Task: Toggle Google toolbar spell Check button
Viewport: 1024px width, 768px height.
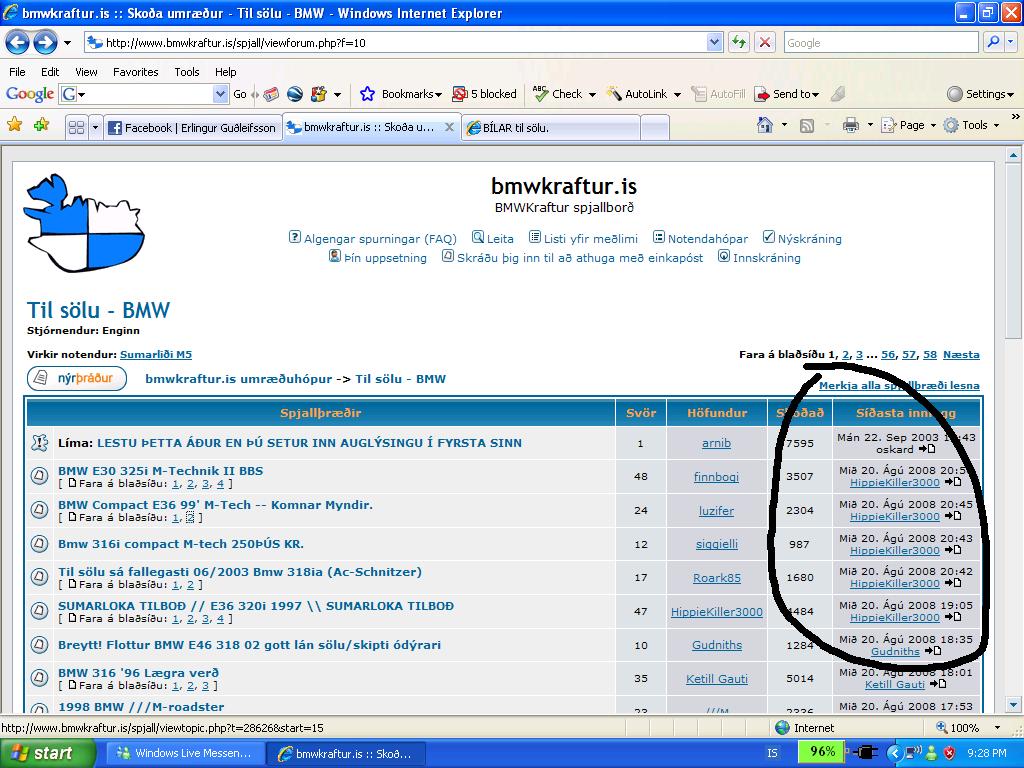Action: click(558, 94)
